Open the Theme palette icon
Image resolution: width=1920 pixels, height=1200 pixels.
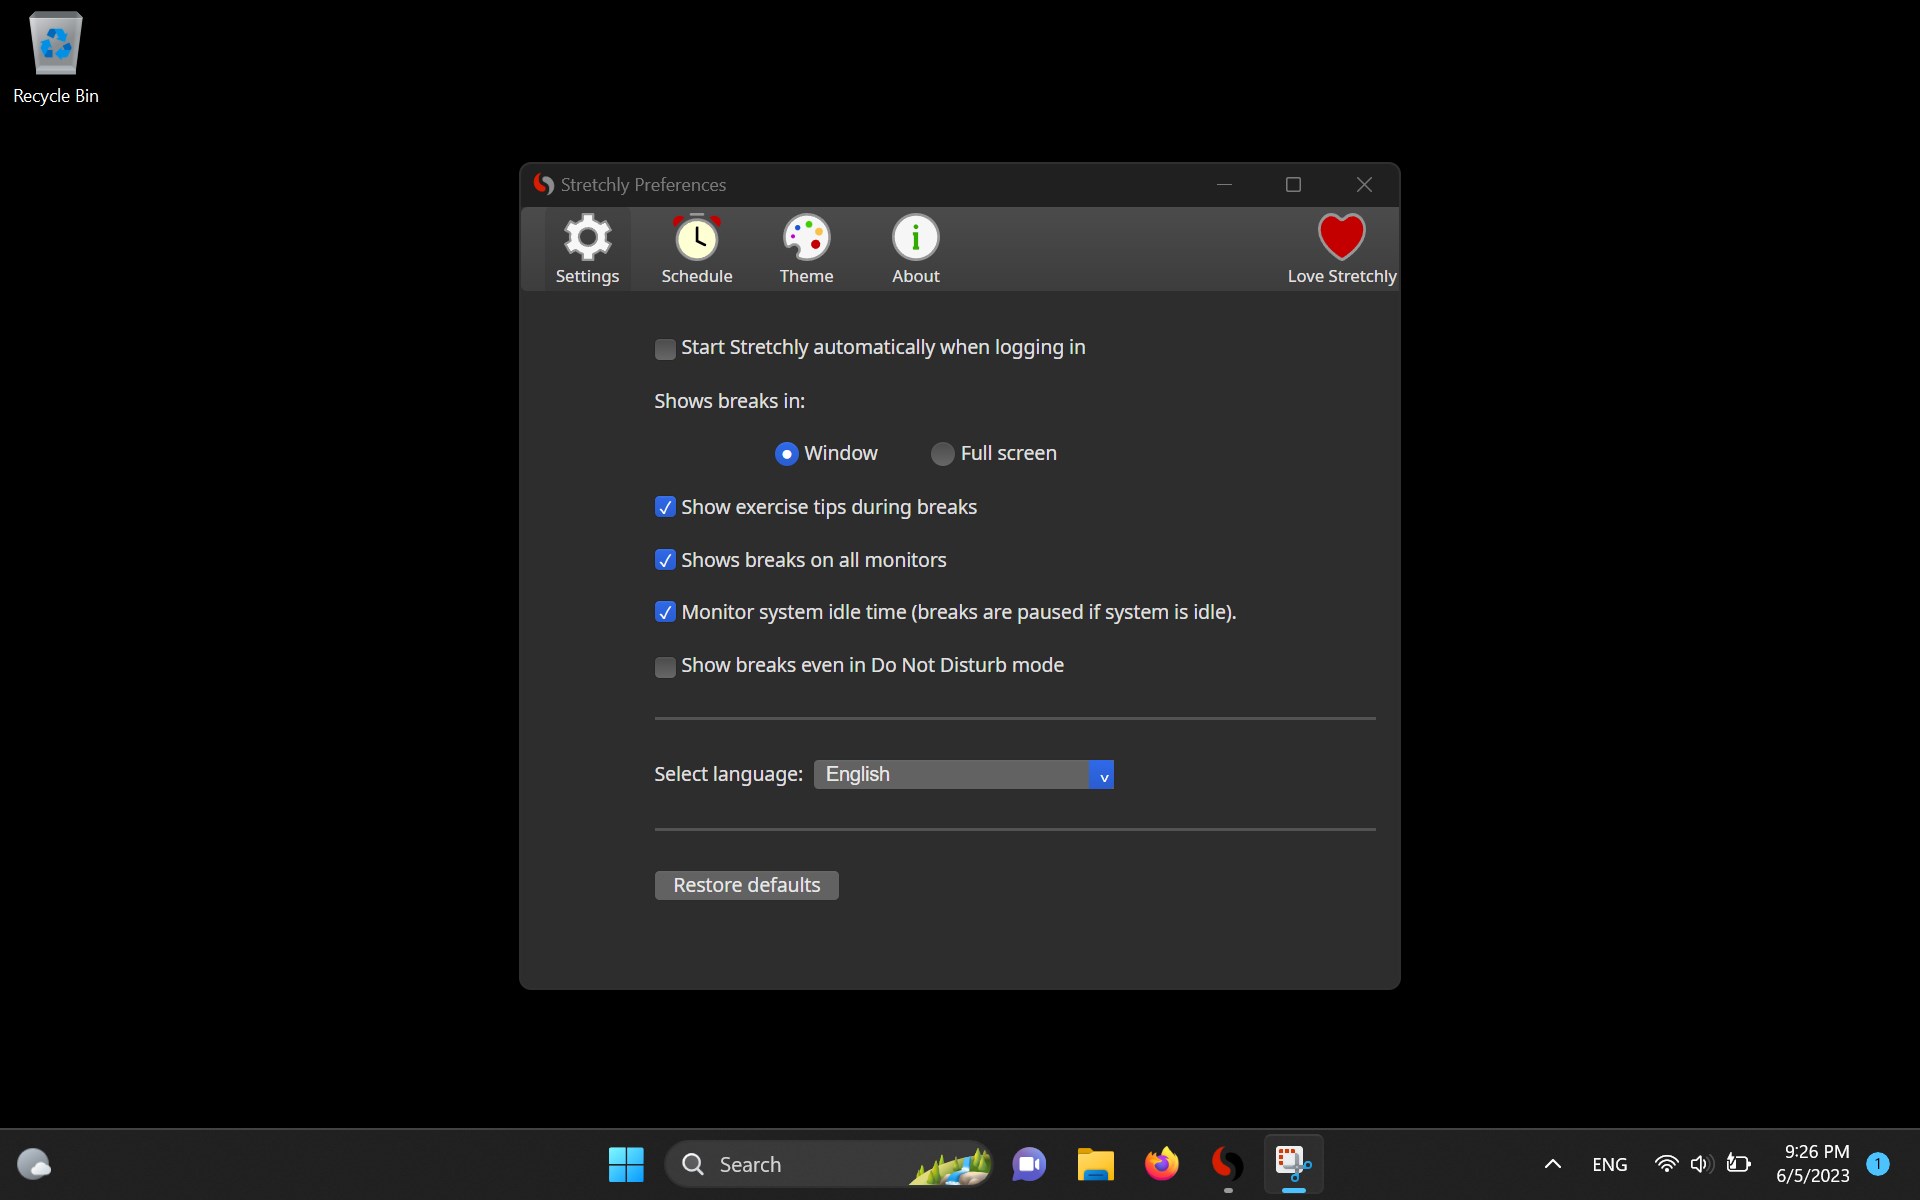(806, 239)
